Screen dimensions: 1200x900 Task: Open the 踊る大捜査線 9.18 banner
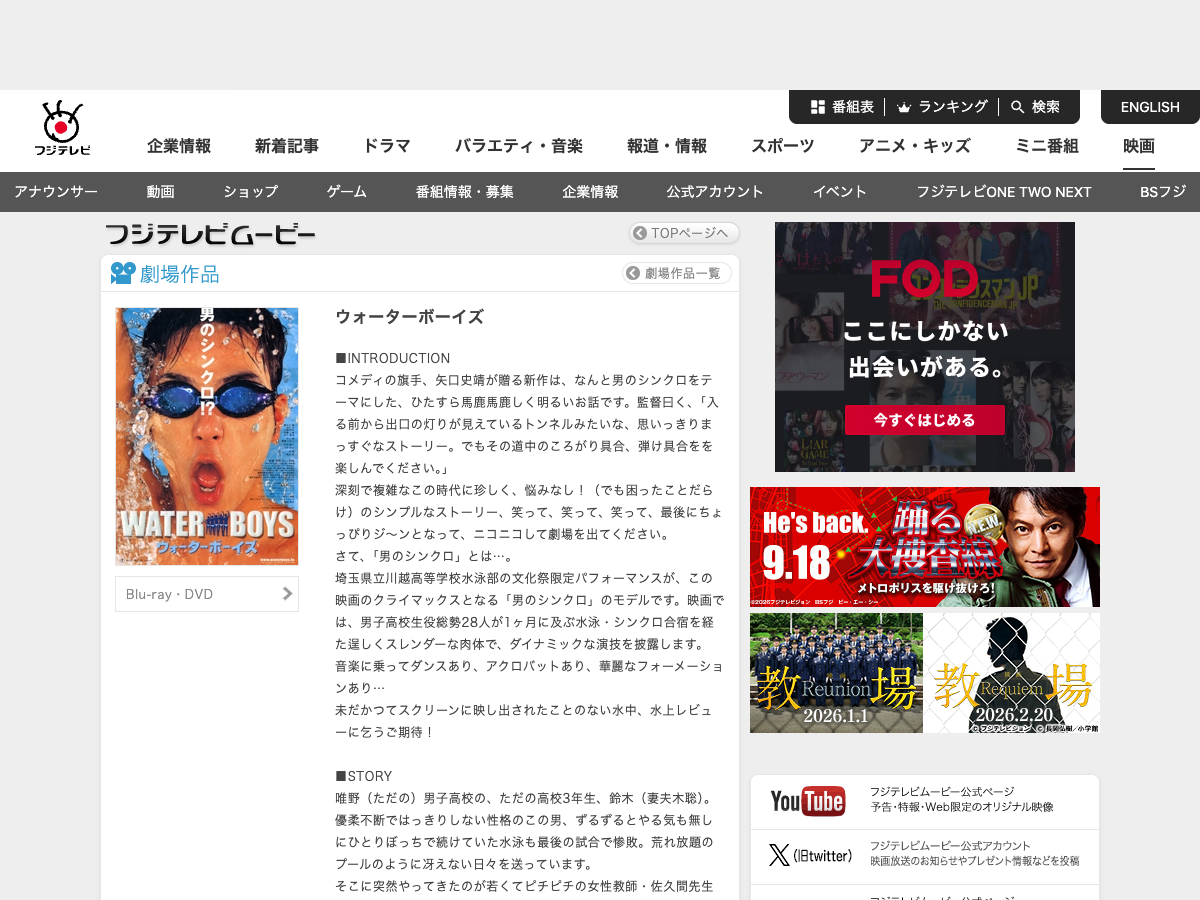[925, 547]
